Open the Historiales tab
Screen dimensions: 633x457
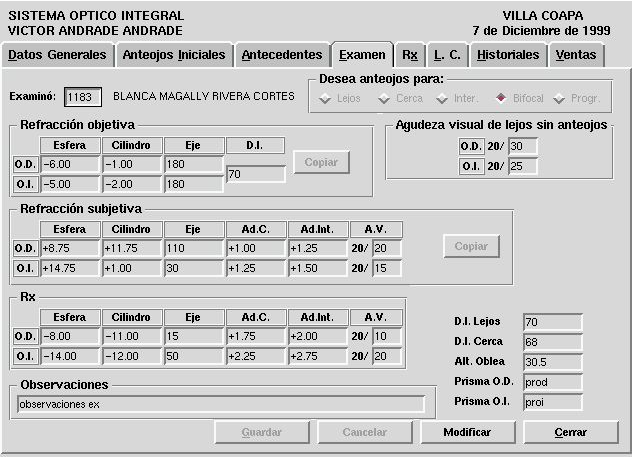tap(507, 55)
